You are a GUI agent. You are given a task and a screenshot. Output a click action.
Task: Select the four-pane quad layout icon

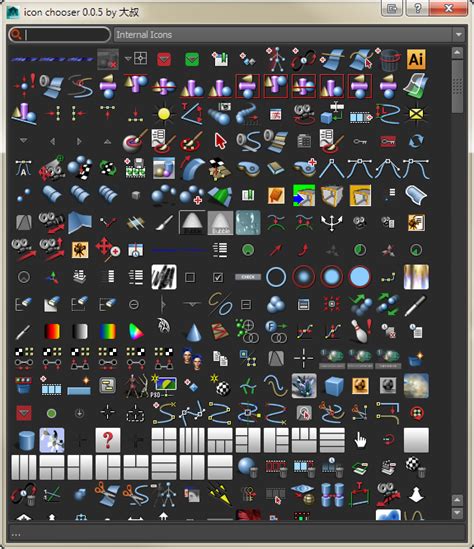pos(164,440)
